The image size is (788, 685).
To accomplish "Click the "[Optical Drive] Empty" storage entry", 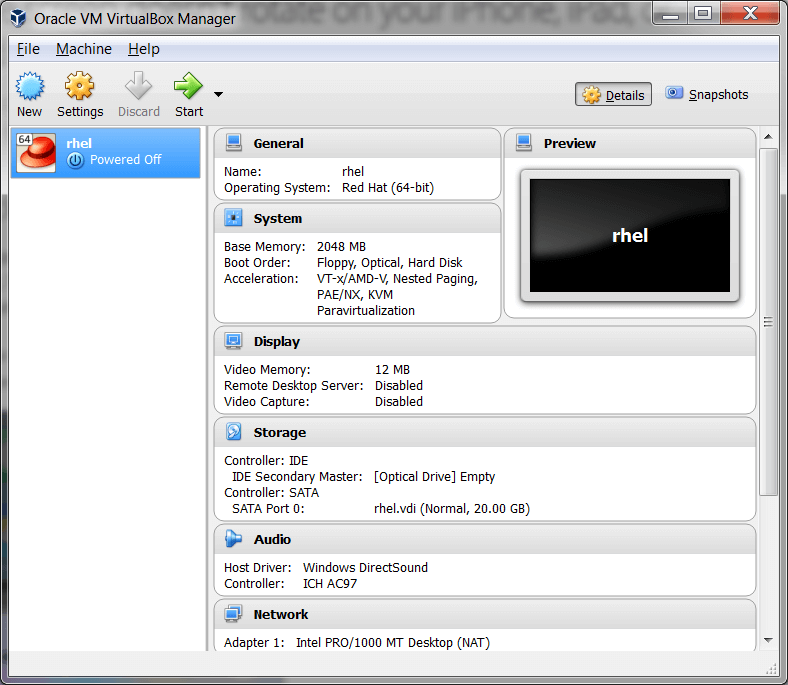I will pos(435,476).
